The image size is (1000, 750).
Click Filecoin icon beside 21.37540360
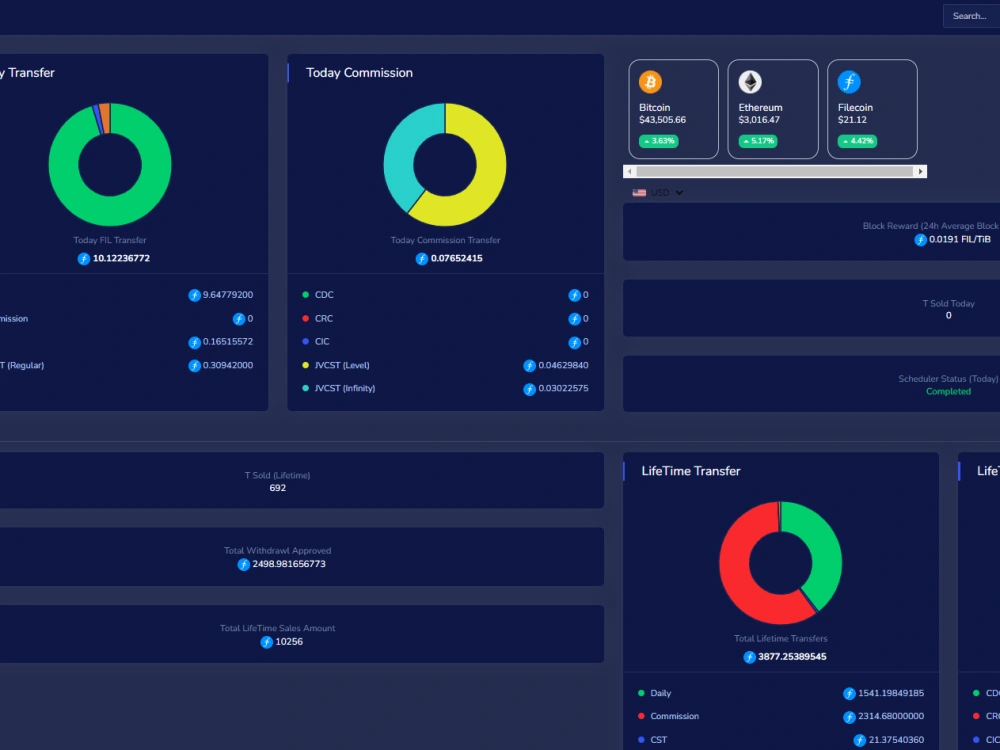tap(859, 740)
